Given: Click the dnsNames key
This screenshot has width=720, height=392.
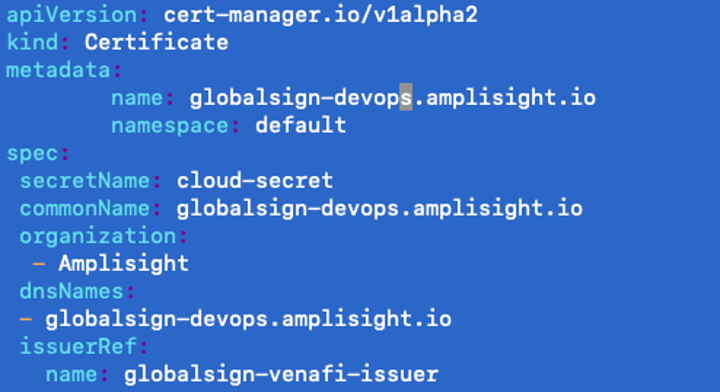Looking at the screenshot, I should [71, 291].
